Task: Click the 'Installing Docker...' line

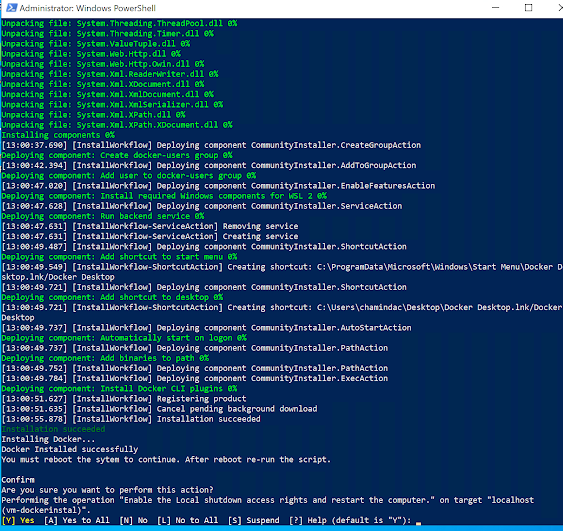Action: pyautogui.click(x=48, y=439)
